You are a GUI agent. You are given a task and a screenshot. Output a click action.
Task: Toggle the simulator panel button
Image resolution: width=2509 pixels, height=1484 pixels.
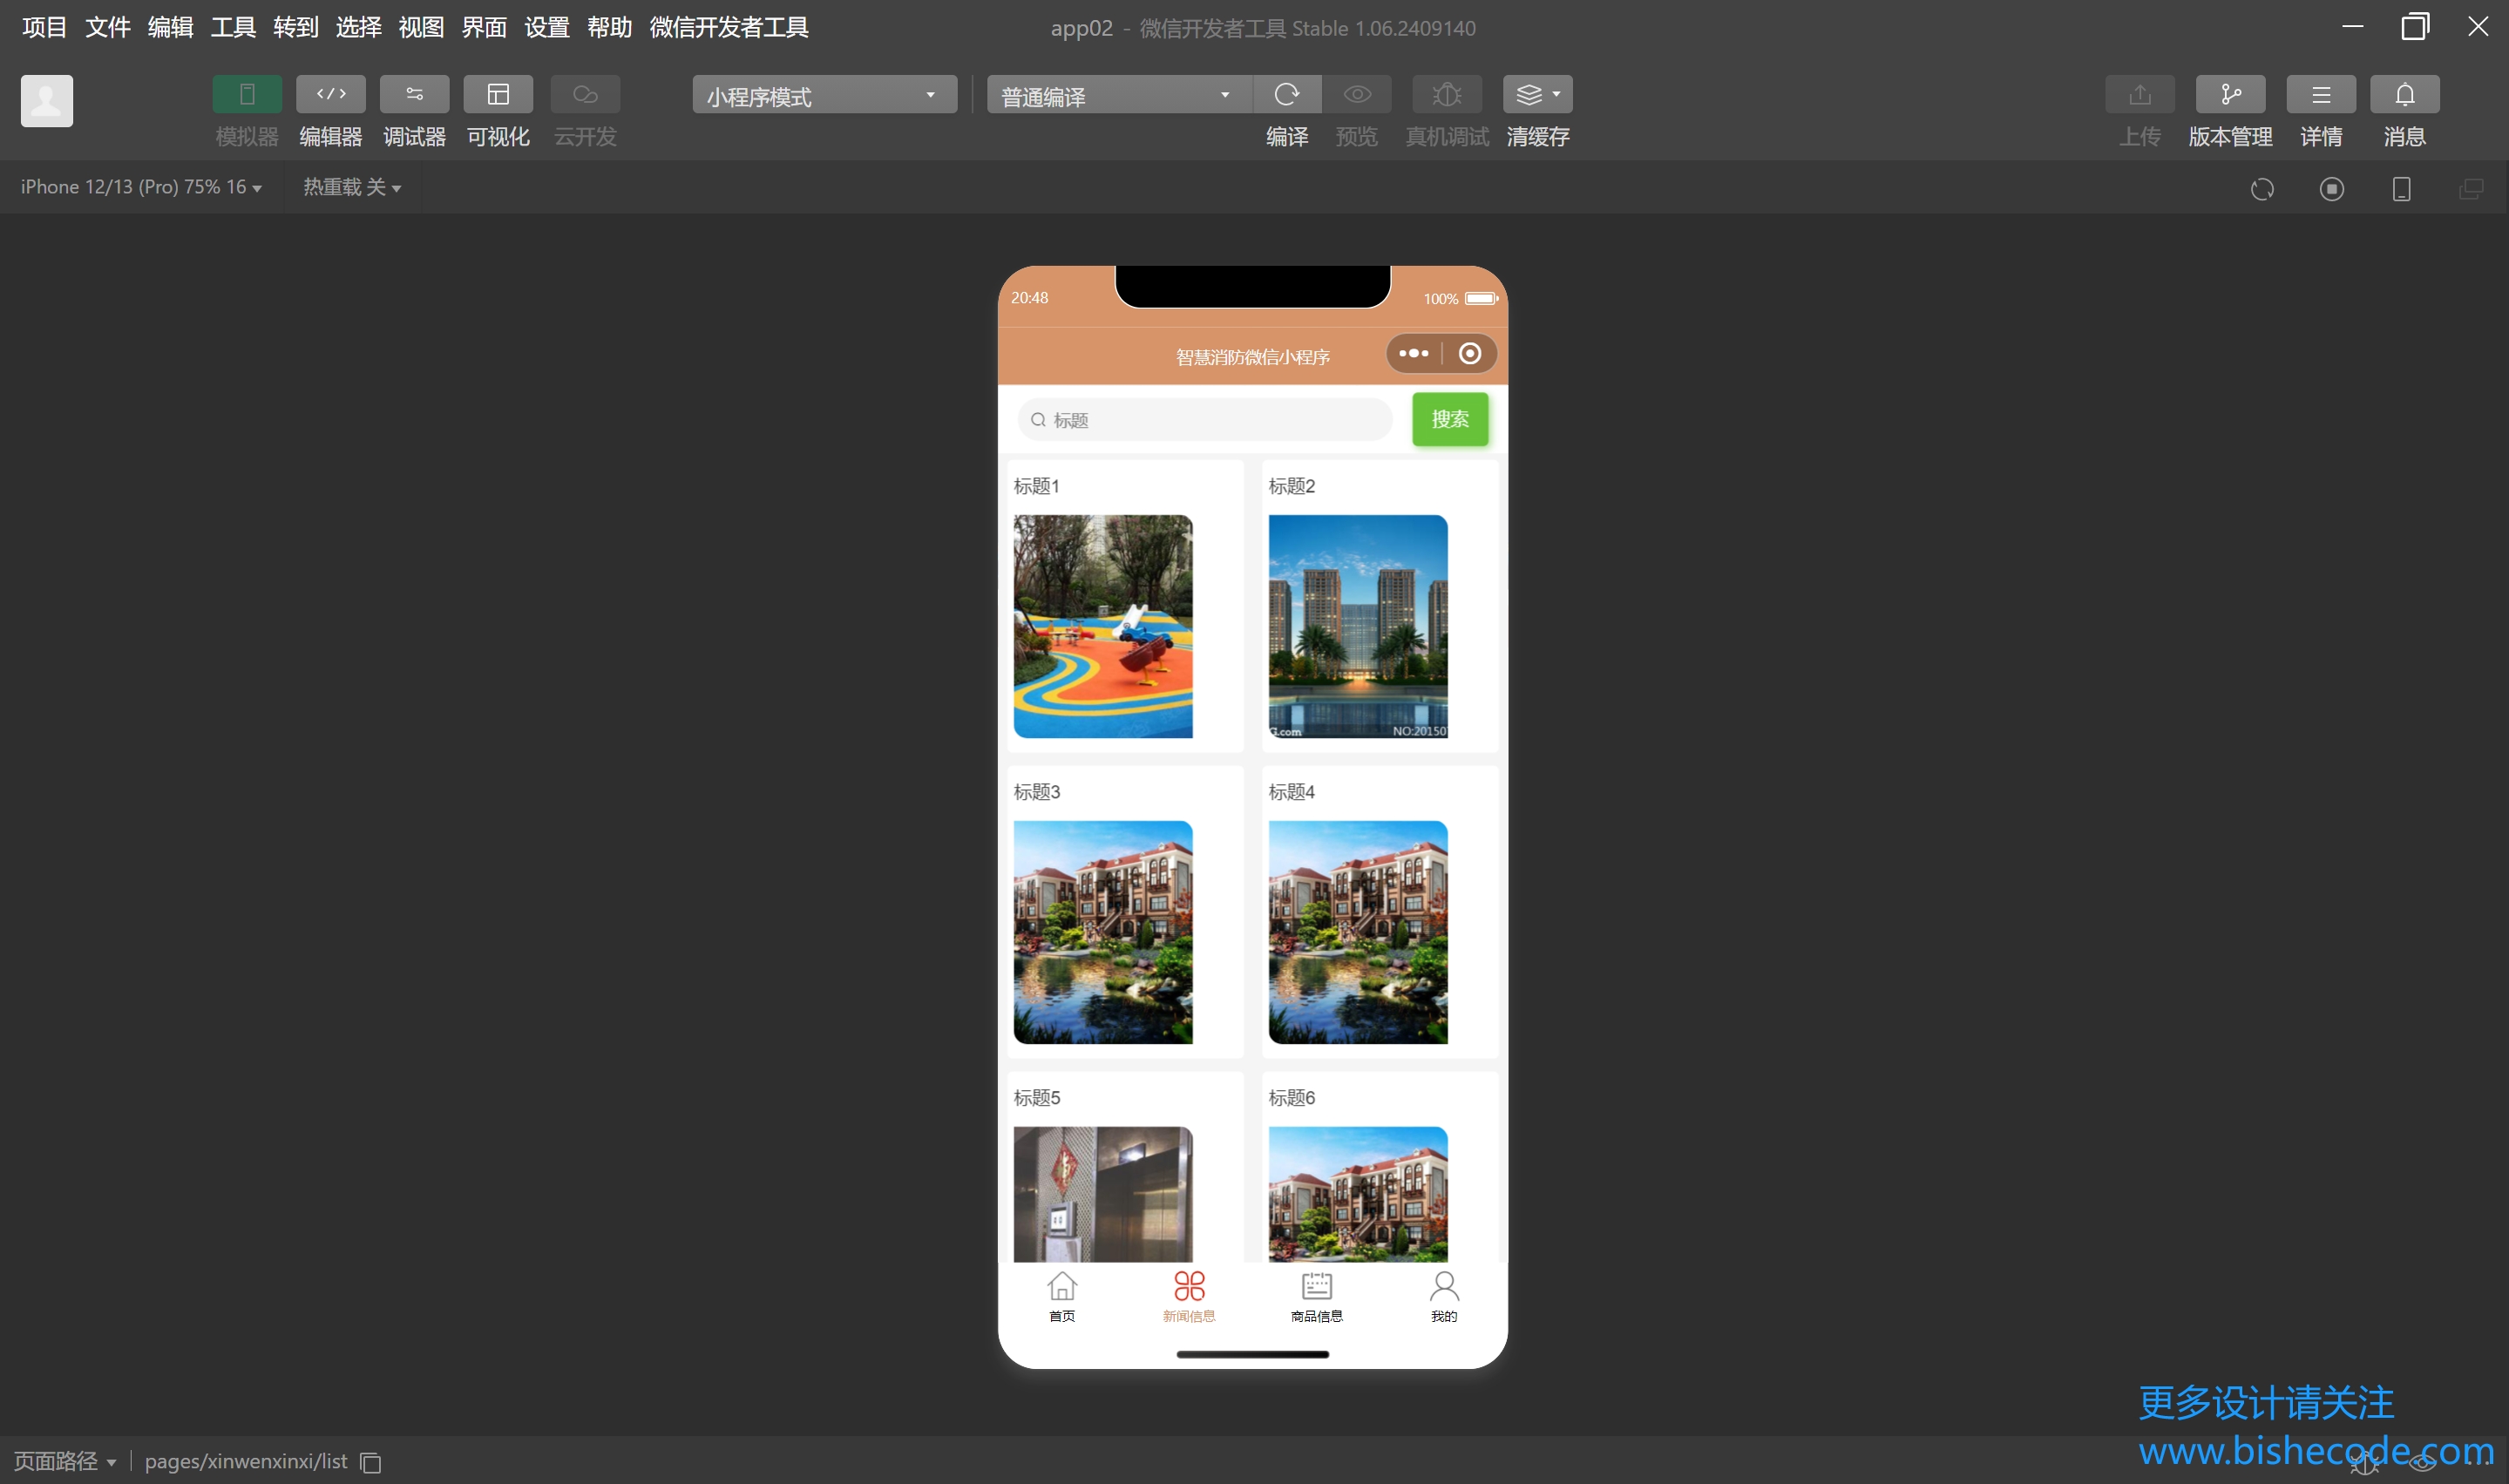click(247, 94)
